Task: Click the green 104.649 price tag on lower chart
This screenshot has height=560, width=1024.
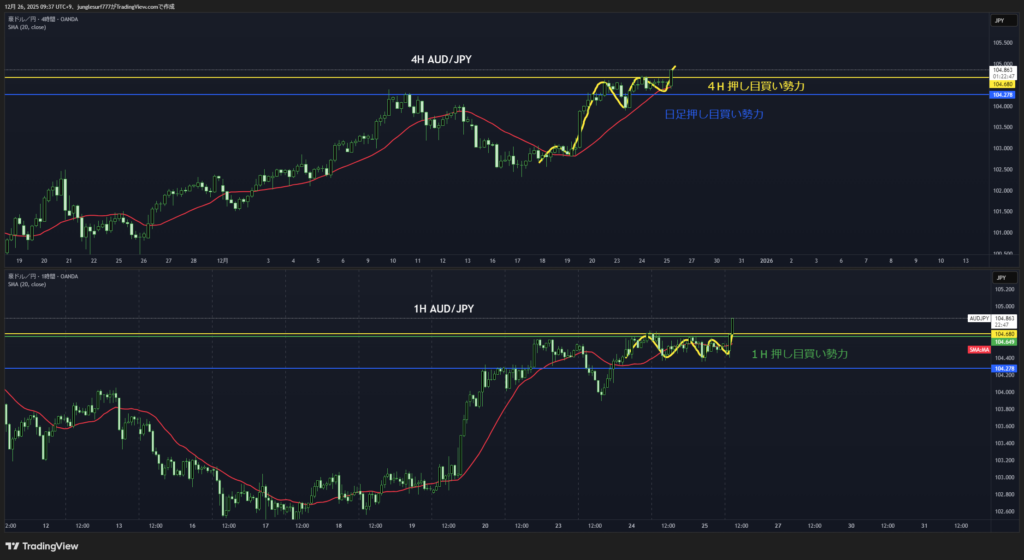Action: coord(1001,341)
